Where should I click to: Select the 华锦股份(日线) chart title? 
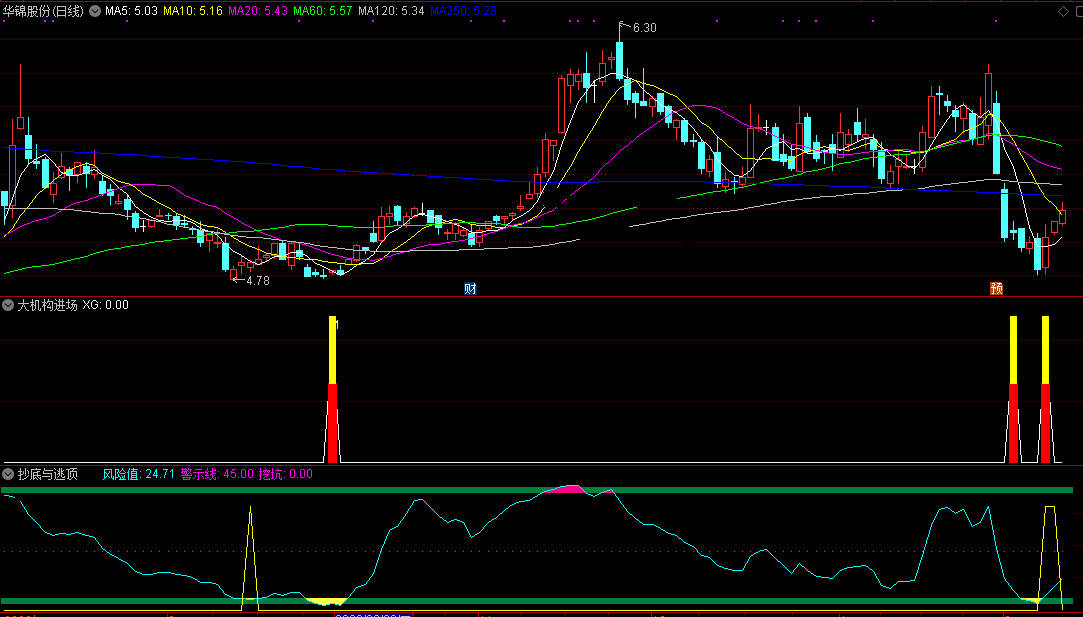pyautogui.click(x=45, y=11)
